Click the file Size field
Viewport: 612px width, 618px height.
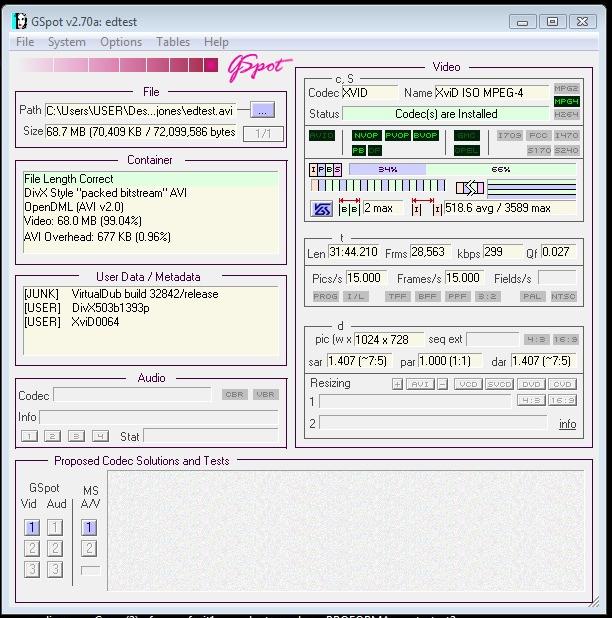click(x=140, y=132)
